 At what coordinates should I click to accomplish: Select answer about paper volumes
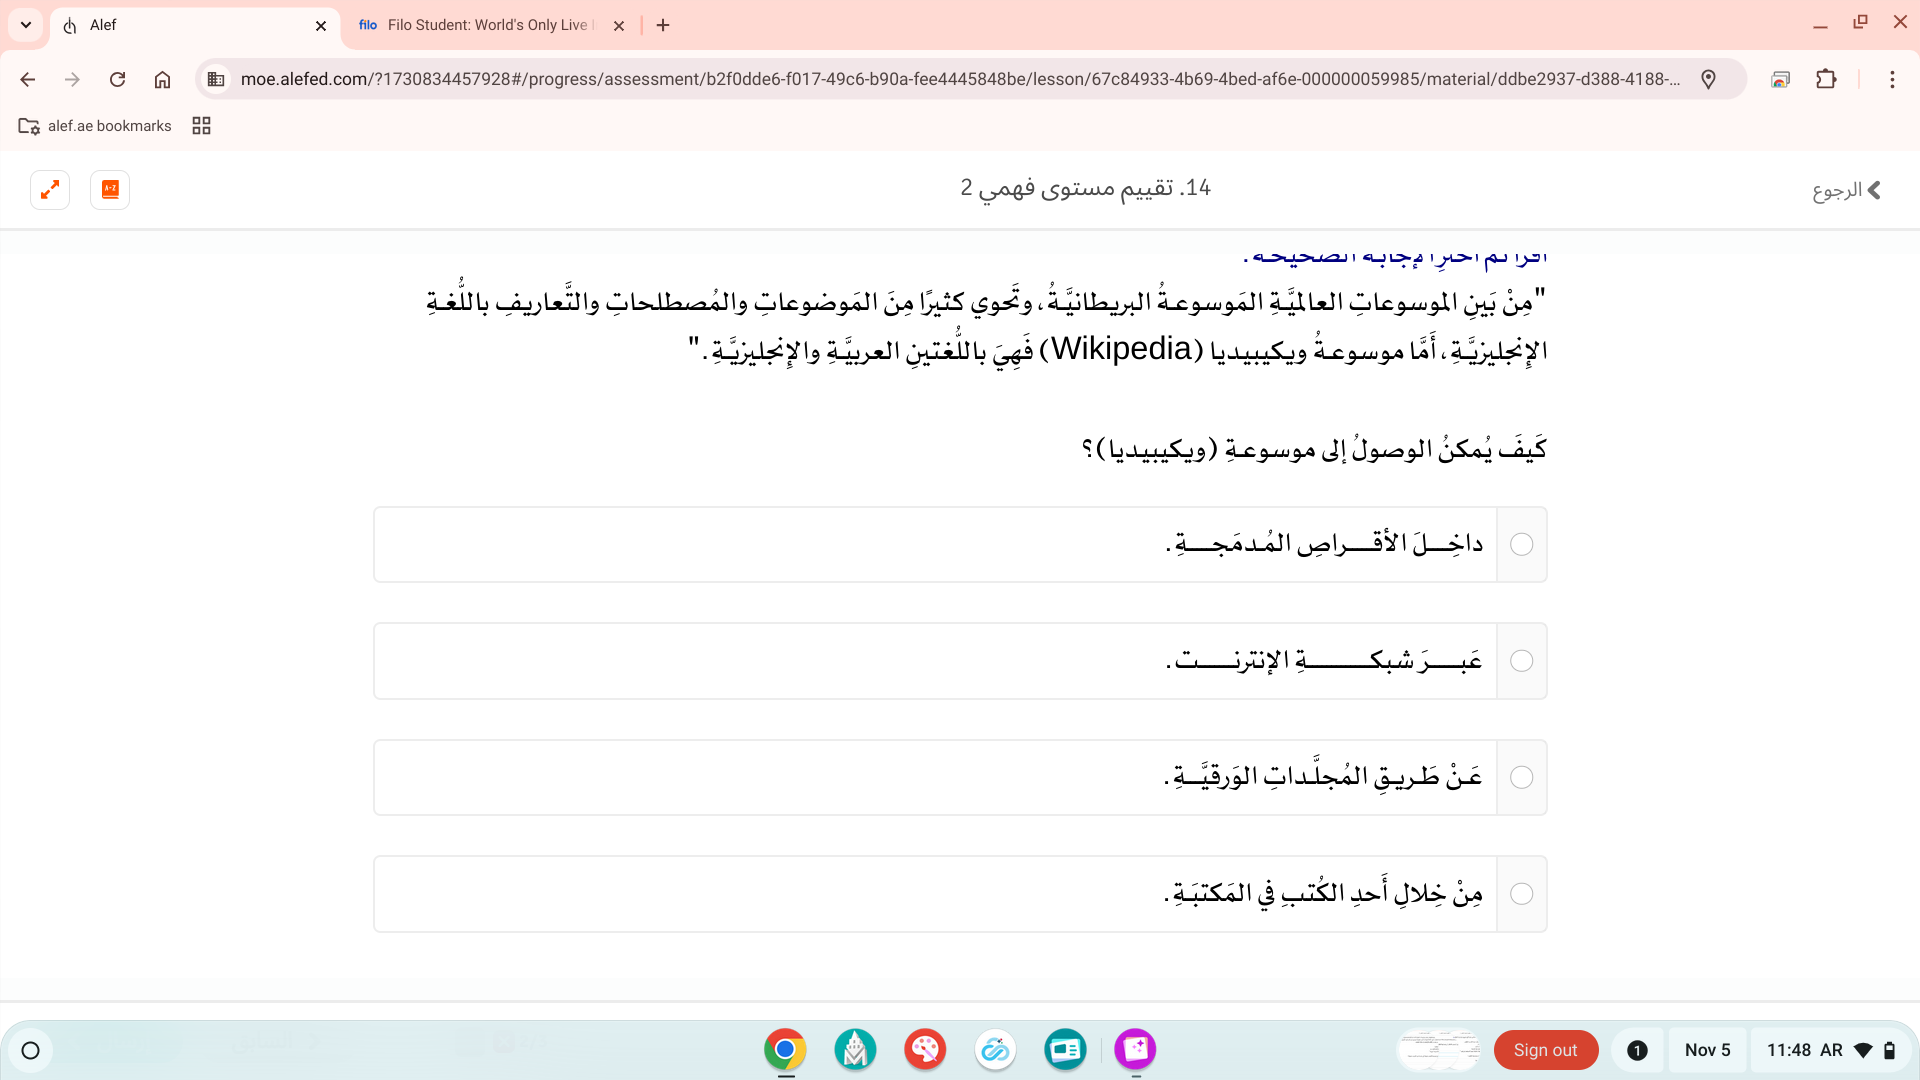coord(1521,778)
